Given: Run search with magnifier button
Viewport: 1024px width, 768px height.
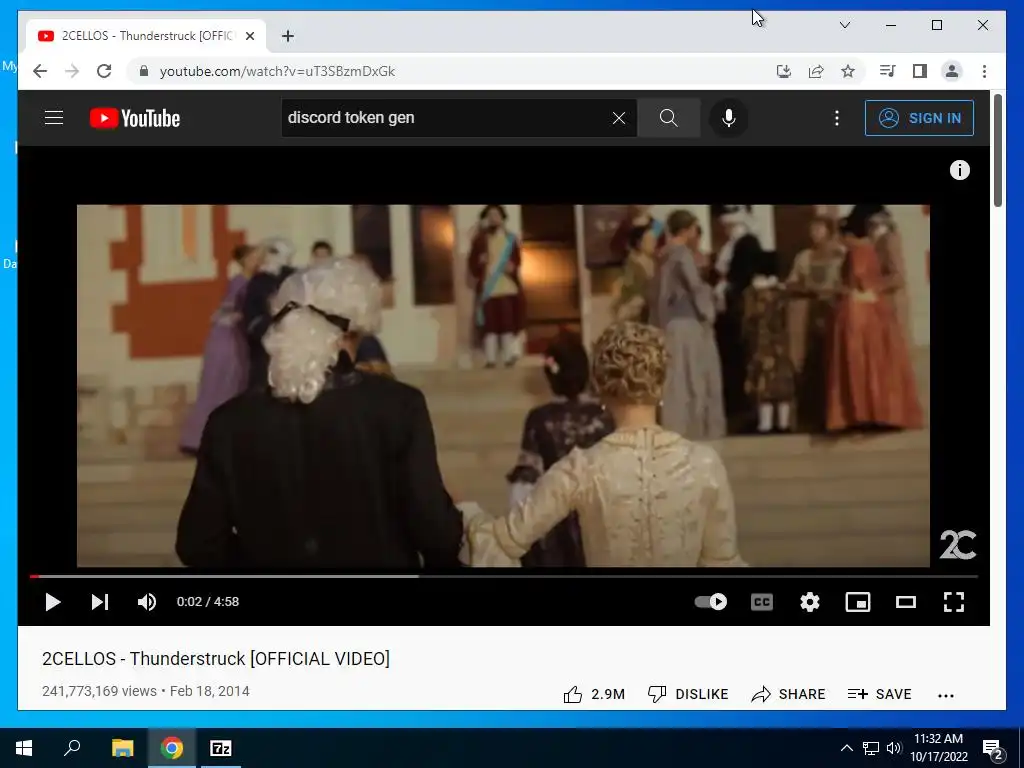Looking at the screenshot, I should coord(669,118).
